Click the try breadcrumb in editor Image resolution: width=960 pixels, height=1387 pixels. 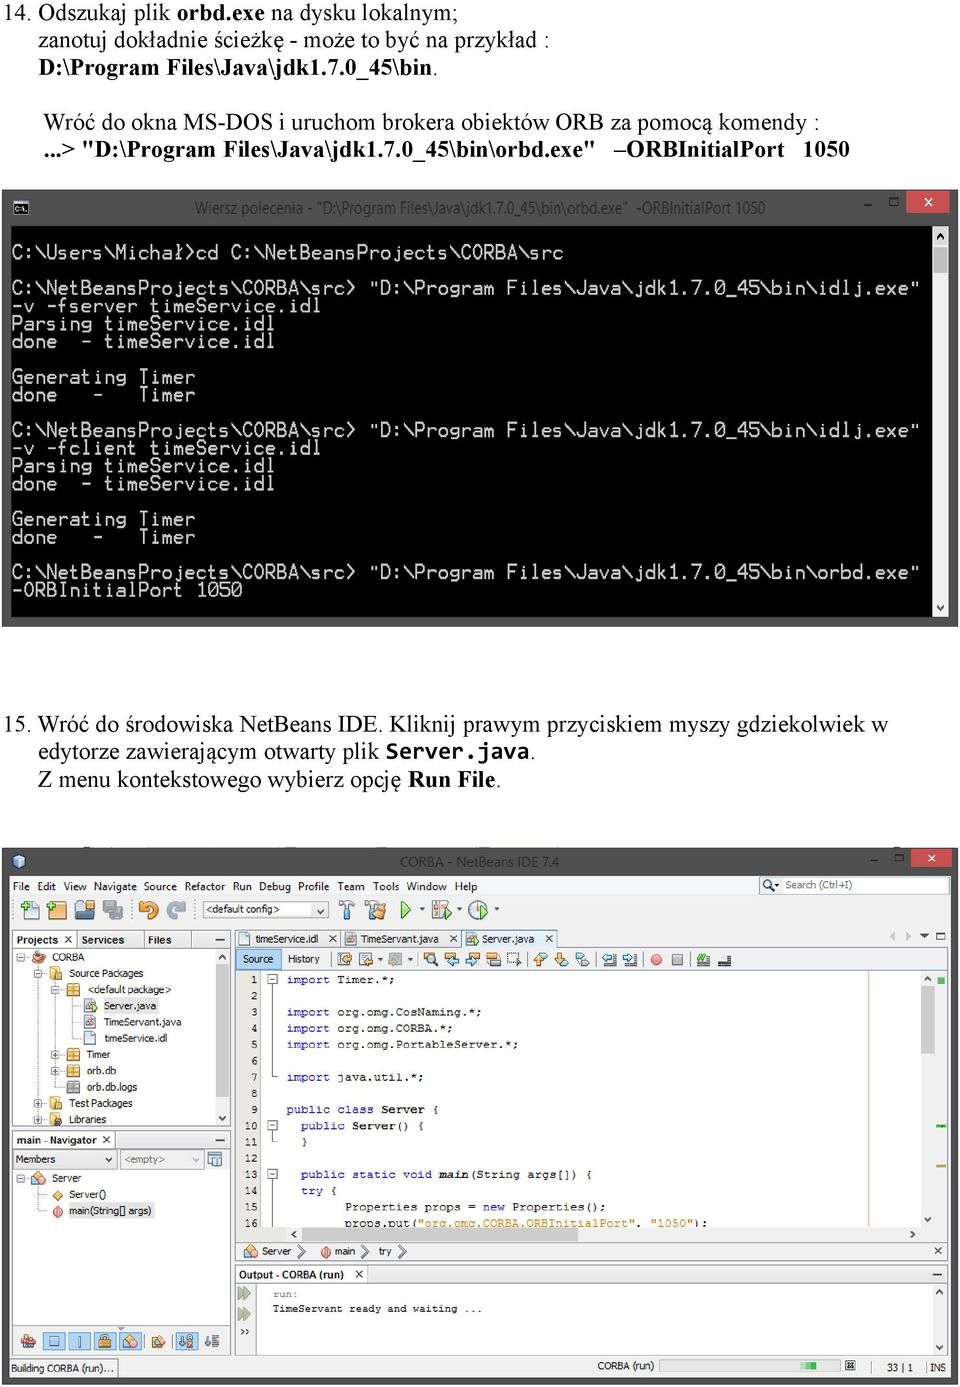click(385, 1251)
